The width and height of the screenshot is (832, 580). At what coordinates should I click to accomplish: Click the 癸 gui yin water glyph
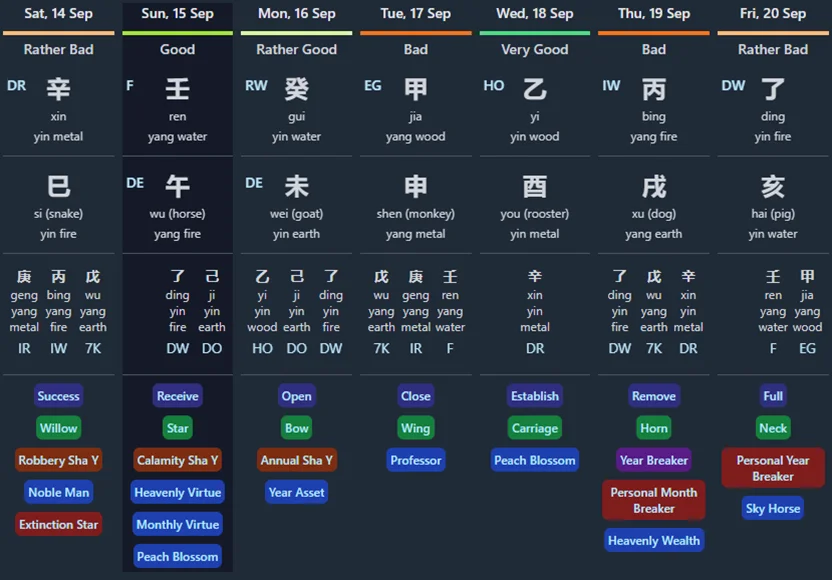pyautogui.click(x=297, y=90)
